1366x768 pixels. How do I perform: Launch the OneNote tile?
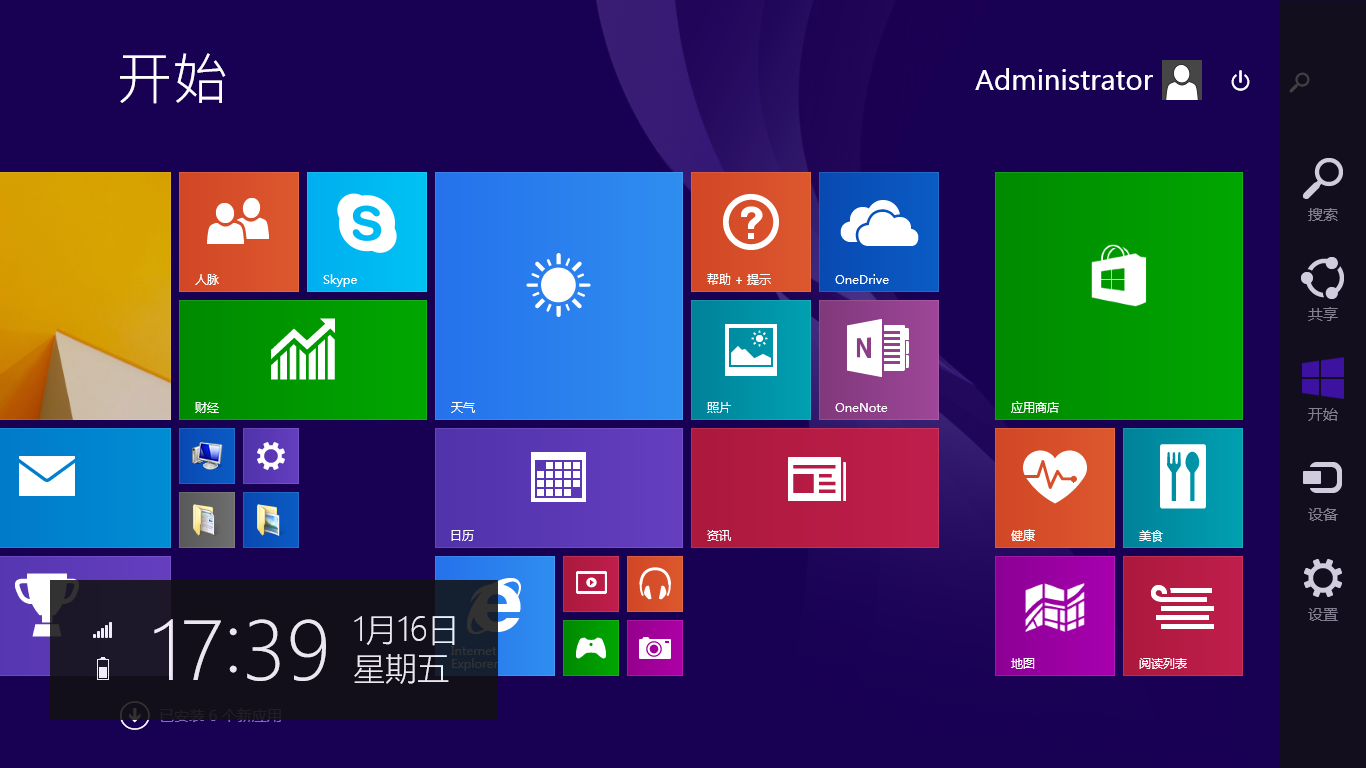tap(879, 360)
